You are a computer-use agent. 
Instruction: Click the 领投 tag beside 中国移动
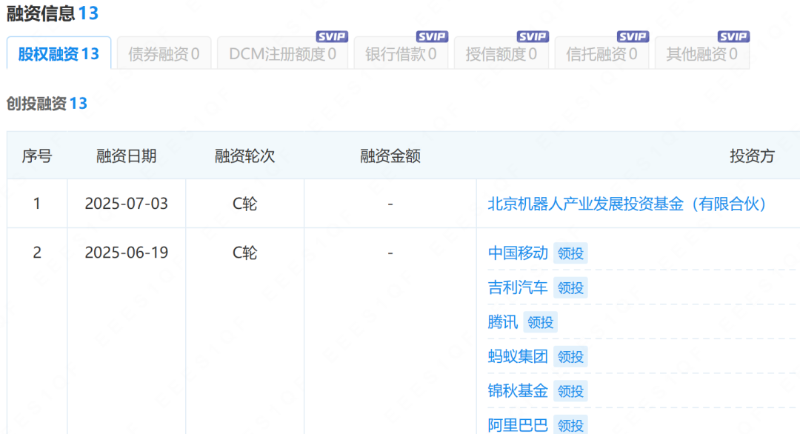[x=570, y=254]
